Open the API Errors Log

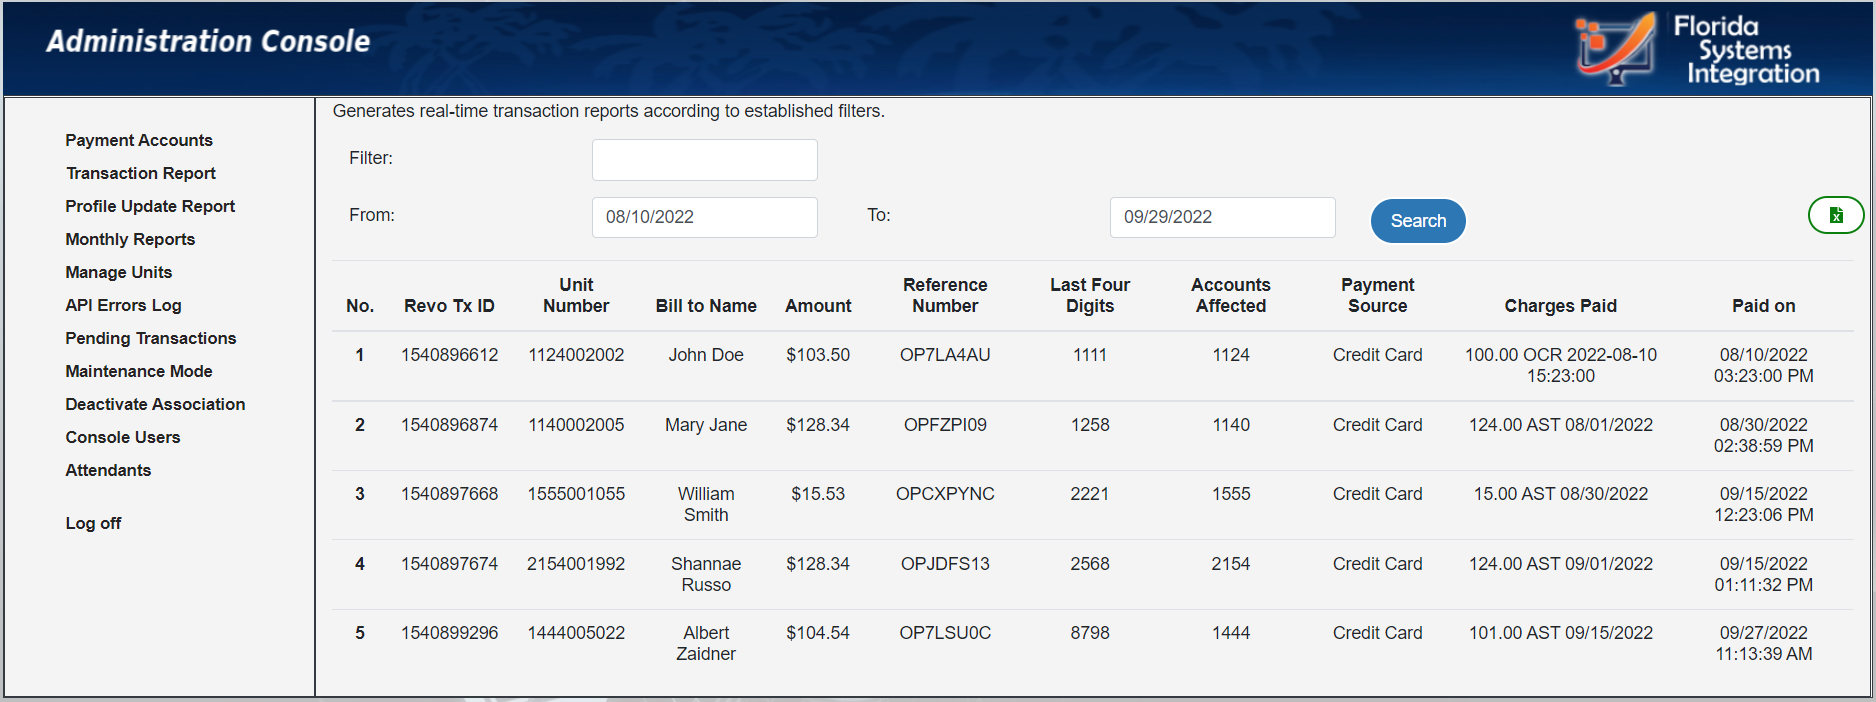click(123, 305)
